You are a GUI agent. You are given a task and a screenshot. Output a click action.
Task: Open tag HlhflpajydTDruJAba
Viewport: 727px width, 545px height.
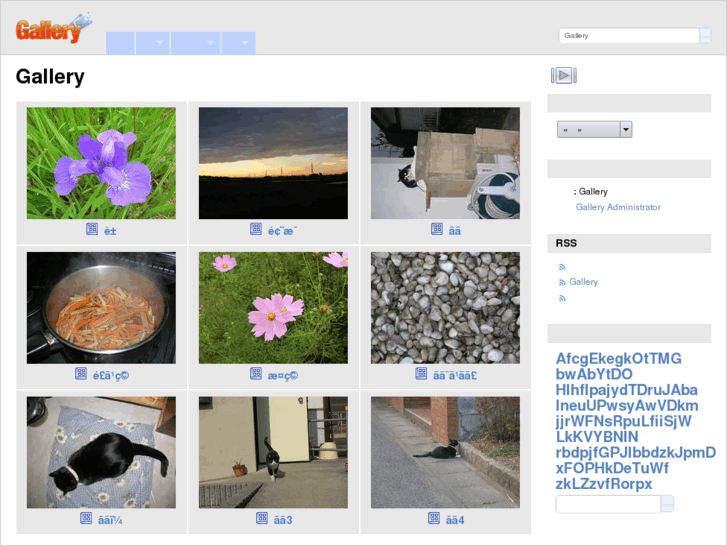click(x=626, y=390)
